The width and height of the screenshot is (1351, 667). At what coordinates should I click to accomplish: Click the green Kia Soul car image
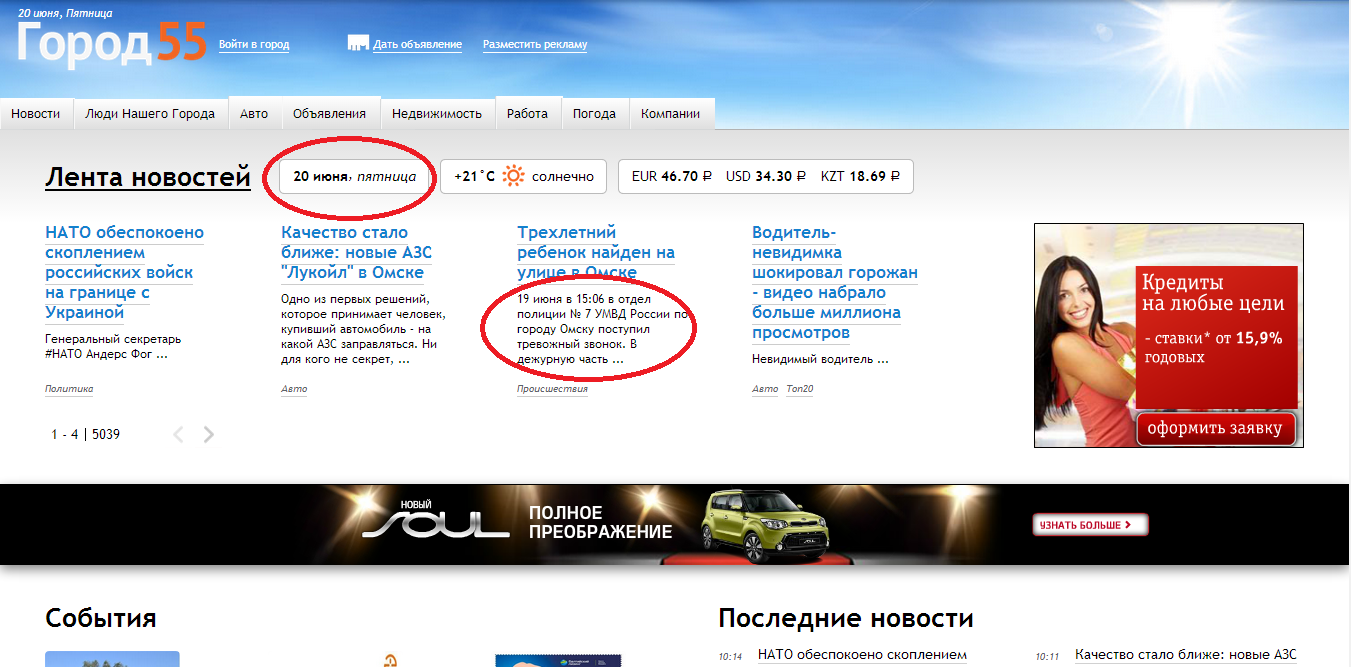click(763, 525)
